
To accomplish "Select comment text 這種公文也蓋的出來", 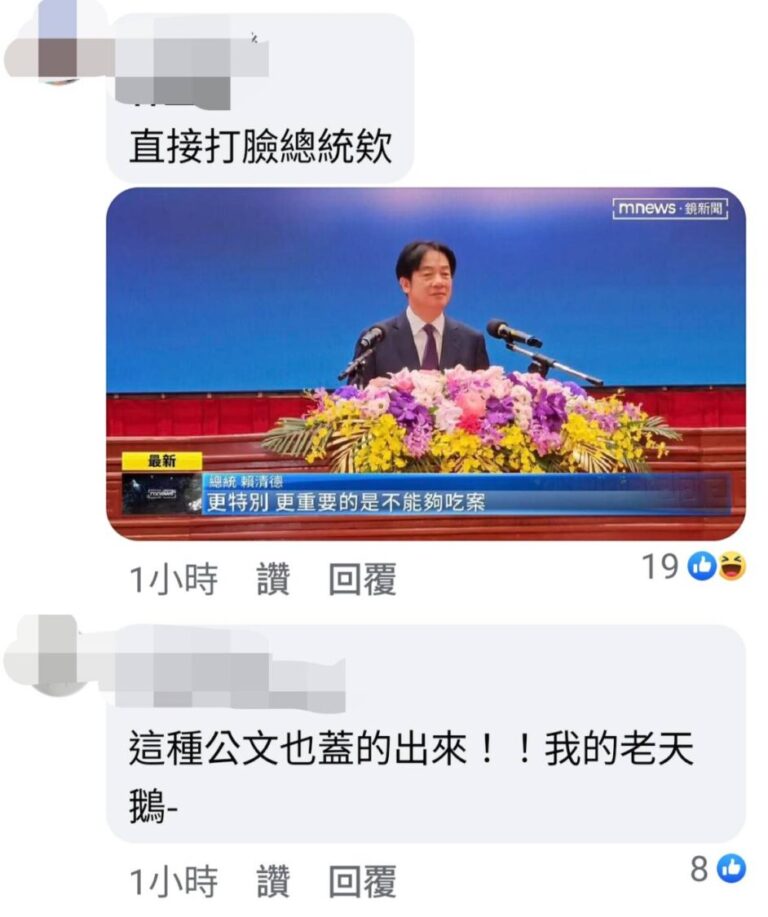I will tap(298, 748).
